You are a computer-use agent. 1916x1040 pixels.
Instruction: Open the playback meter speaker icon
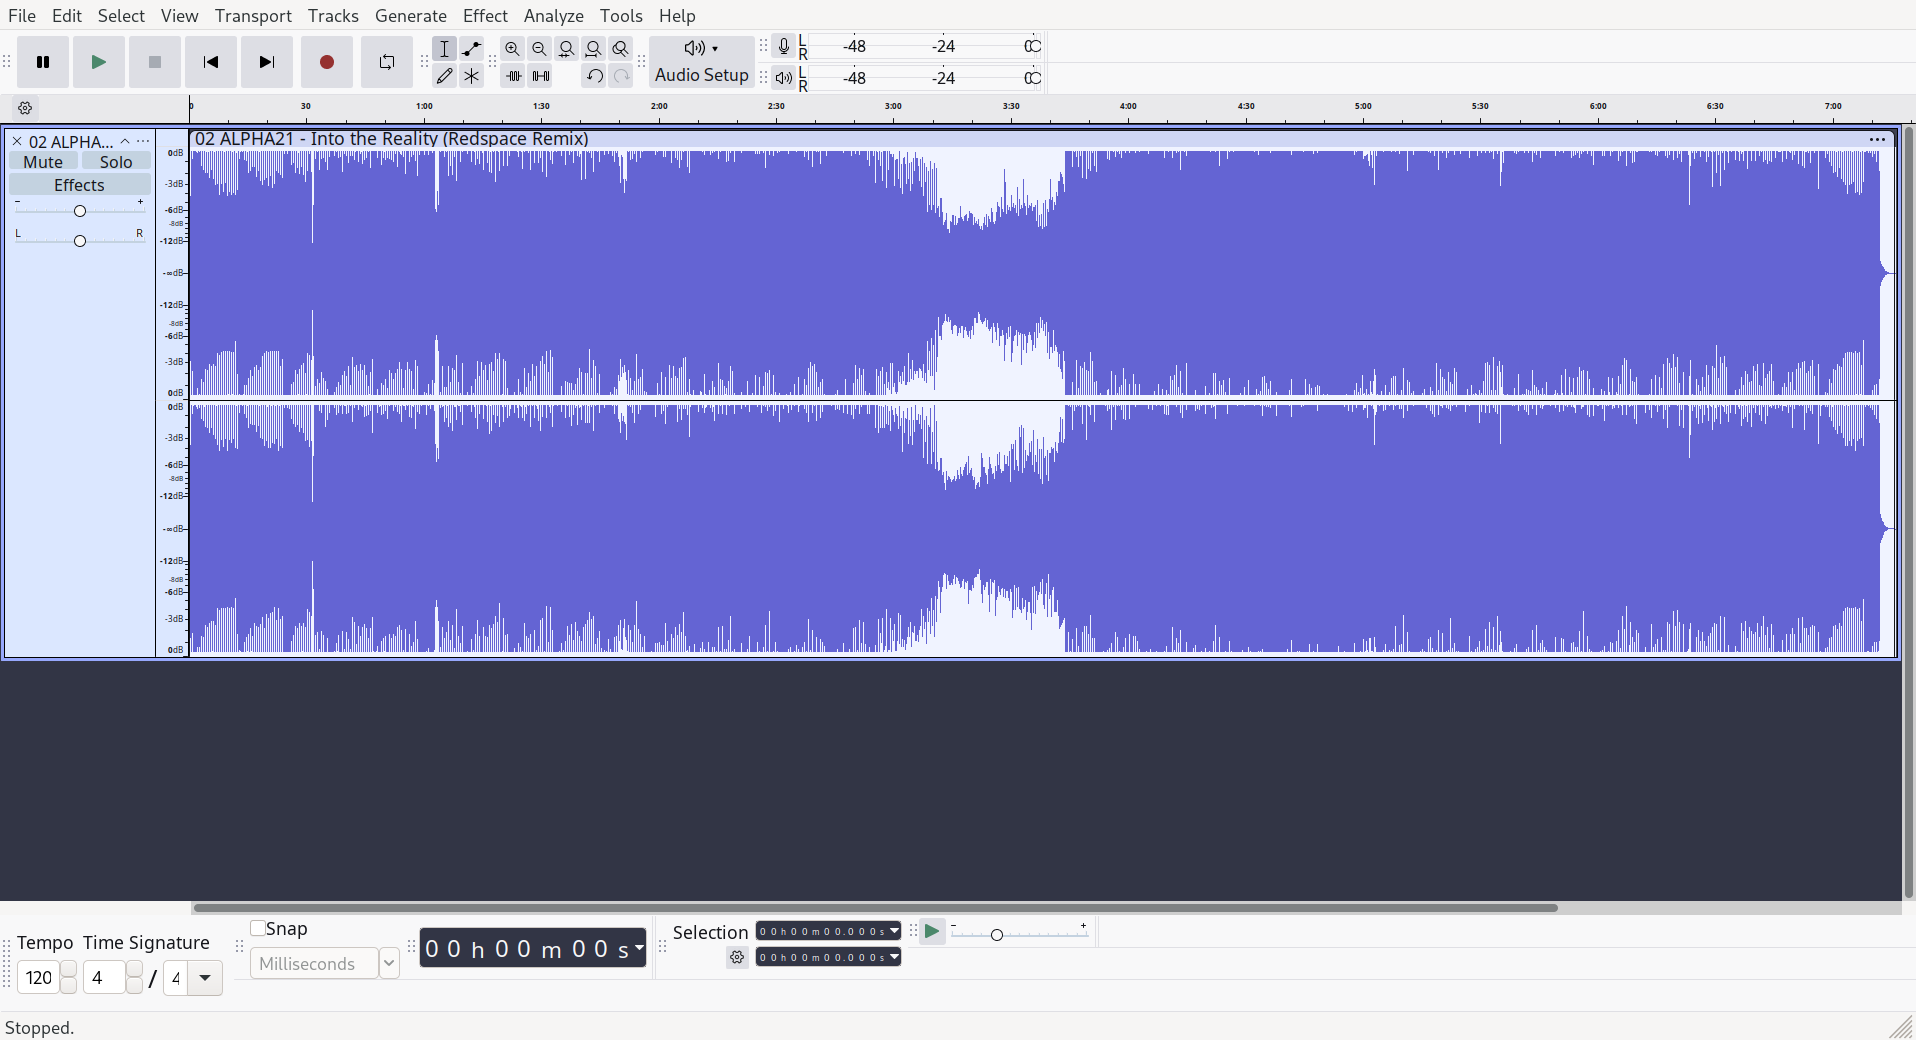784,77
